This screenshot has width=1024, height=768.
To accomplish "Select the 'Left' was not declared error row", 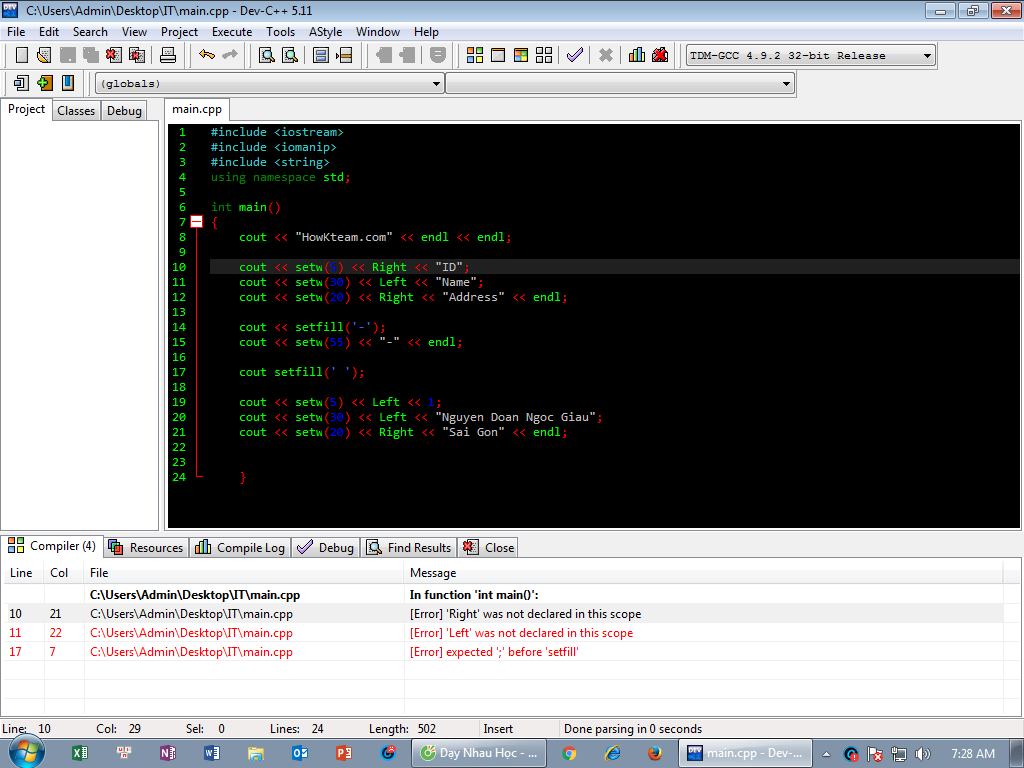I will [520, 633].
